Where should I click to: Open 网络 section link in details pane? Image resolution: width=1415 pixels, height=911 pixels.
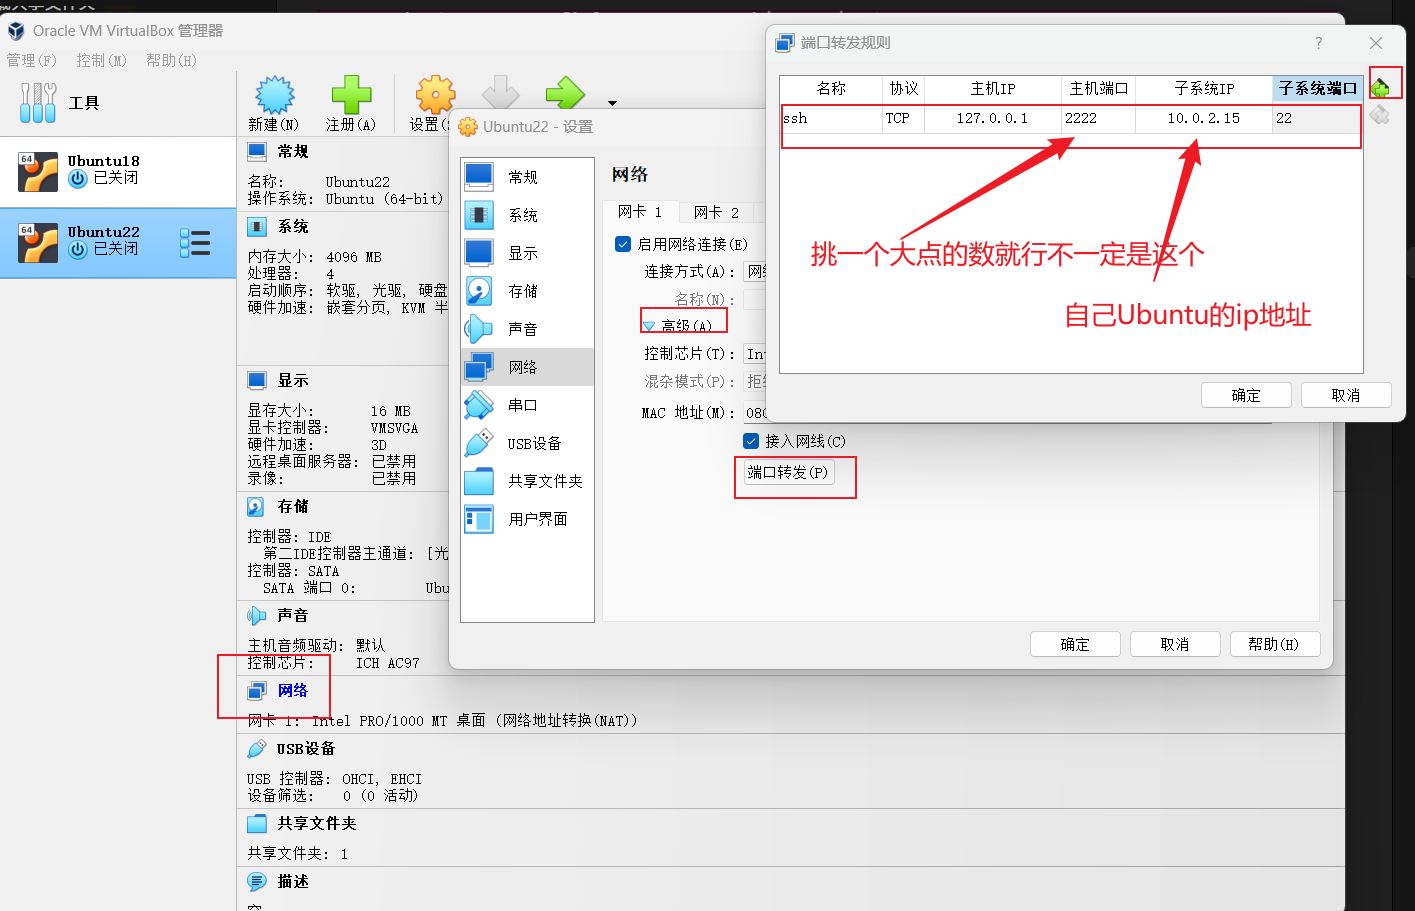(x=293, y=691)
